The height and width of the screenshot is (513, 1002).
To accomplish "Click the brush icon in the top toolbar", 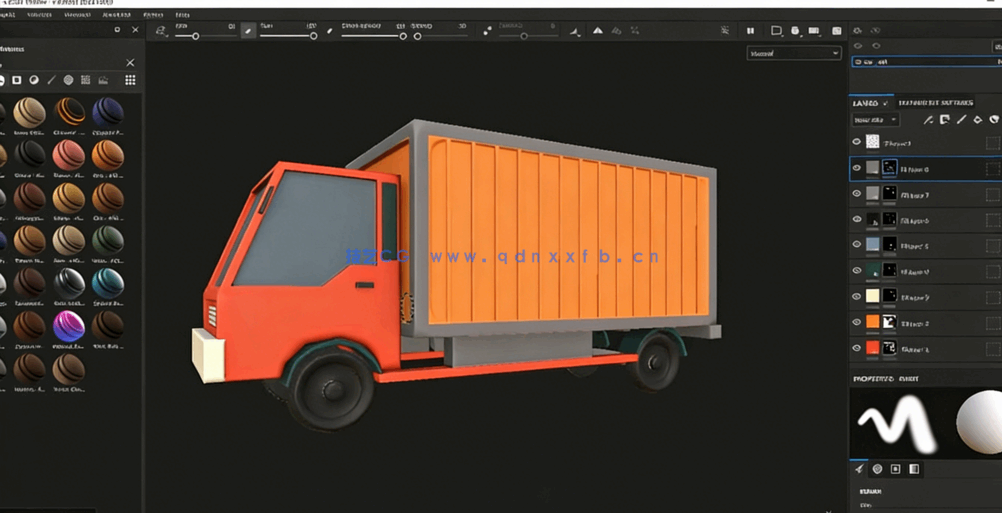I will click(248, 31).
